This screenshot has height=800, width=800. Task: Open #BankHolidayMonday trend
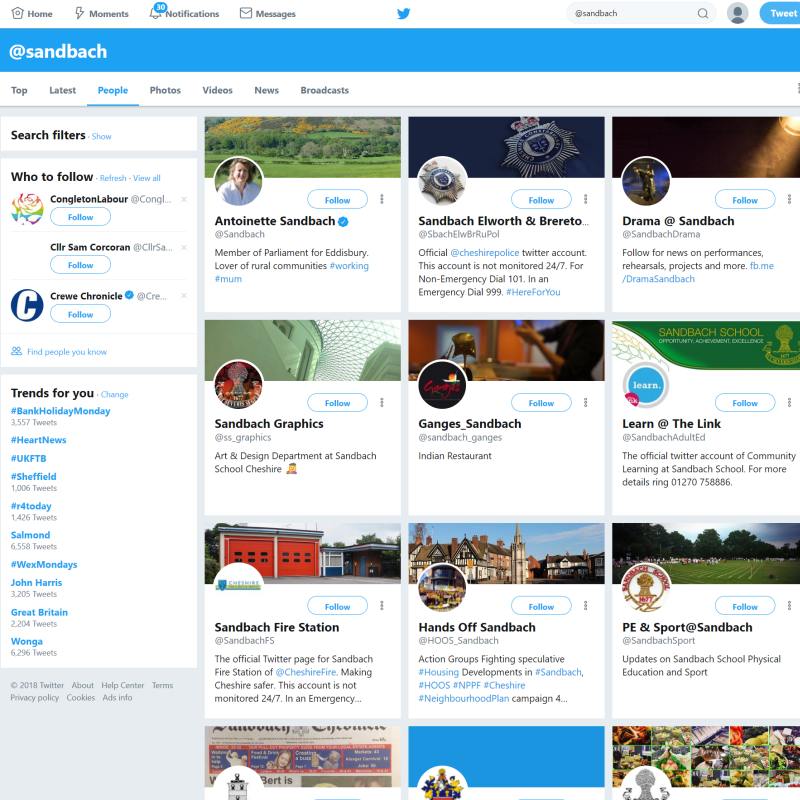(60, 411)
